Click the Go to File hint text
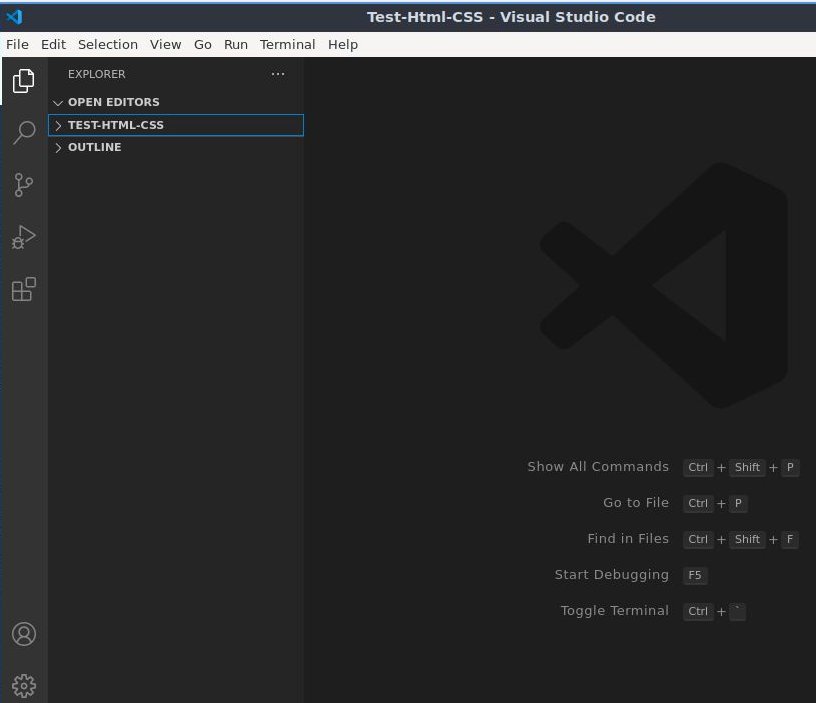The image size is (816, 703). [636, 503]
